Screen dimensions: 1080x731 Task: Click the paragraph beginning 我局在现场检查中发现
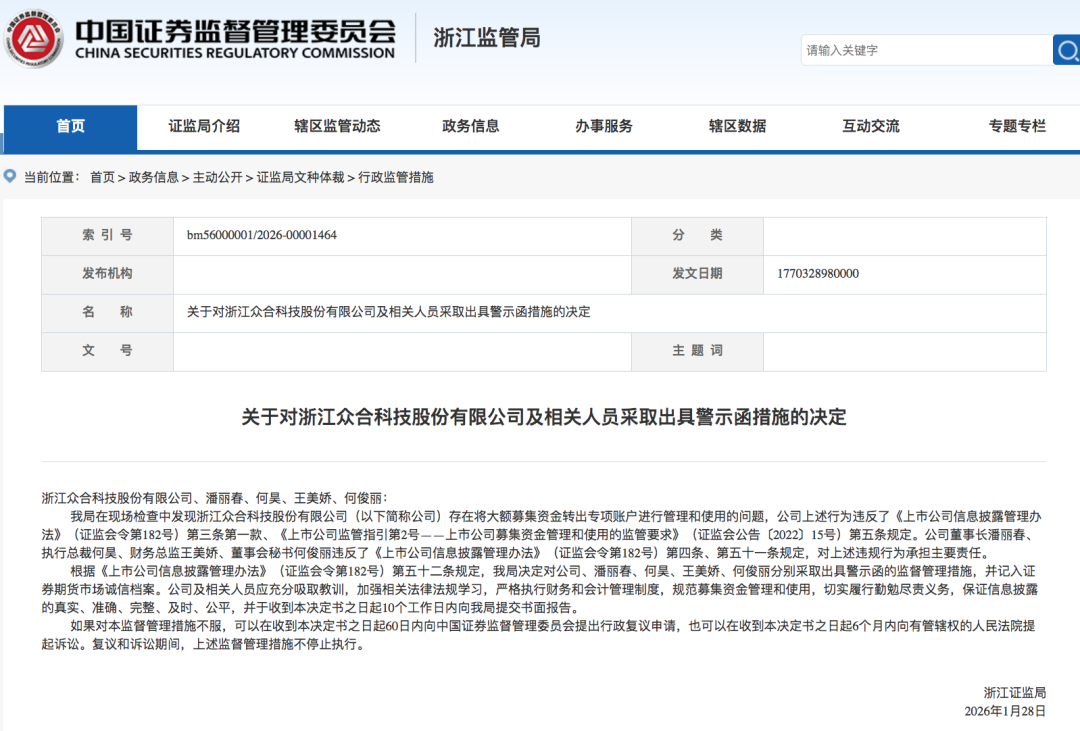pyautogui.click(x=543, y=535)
